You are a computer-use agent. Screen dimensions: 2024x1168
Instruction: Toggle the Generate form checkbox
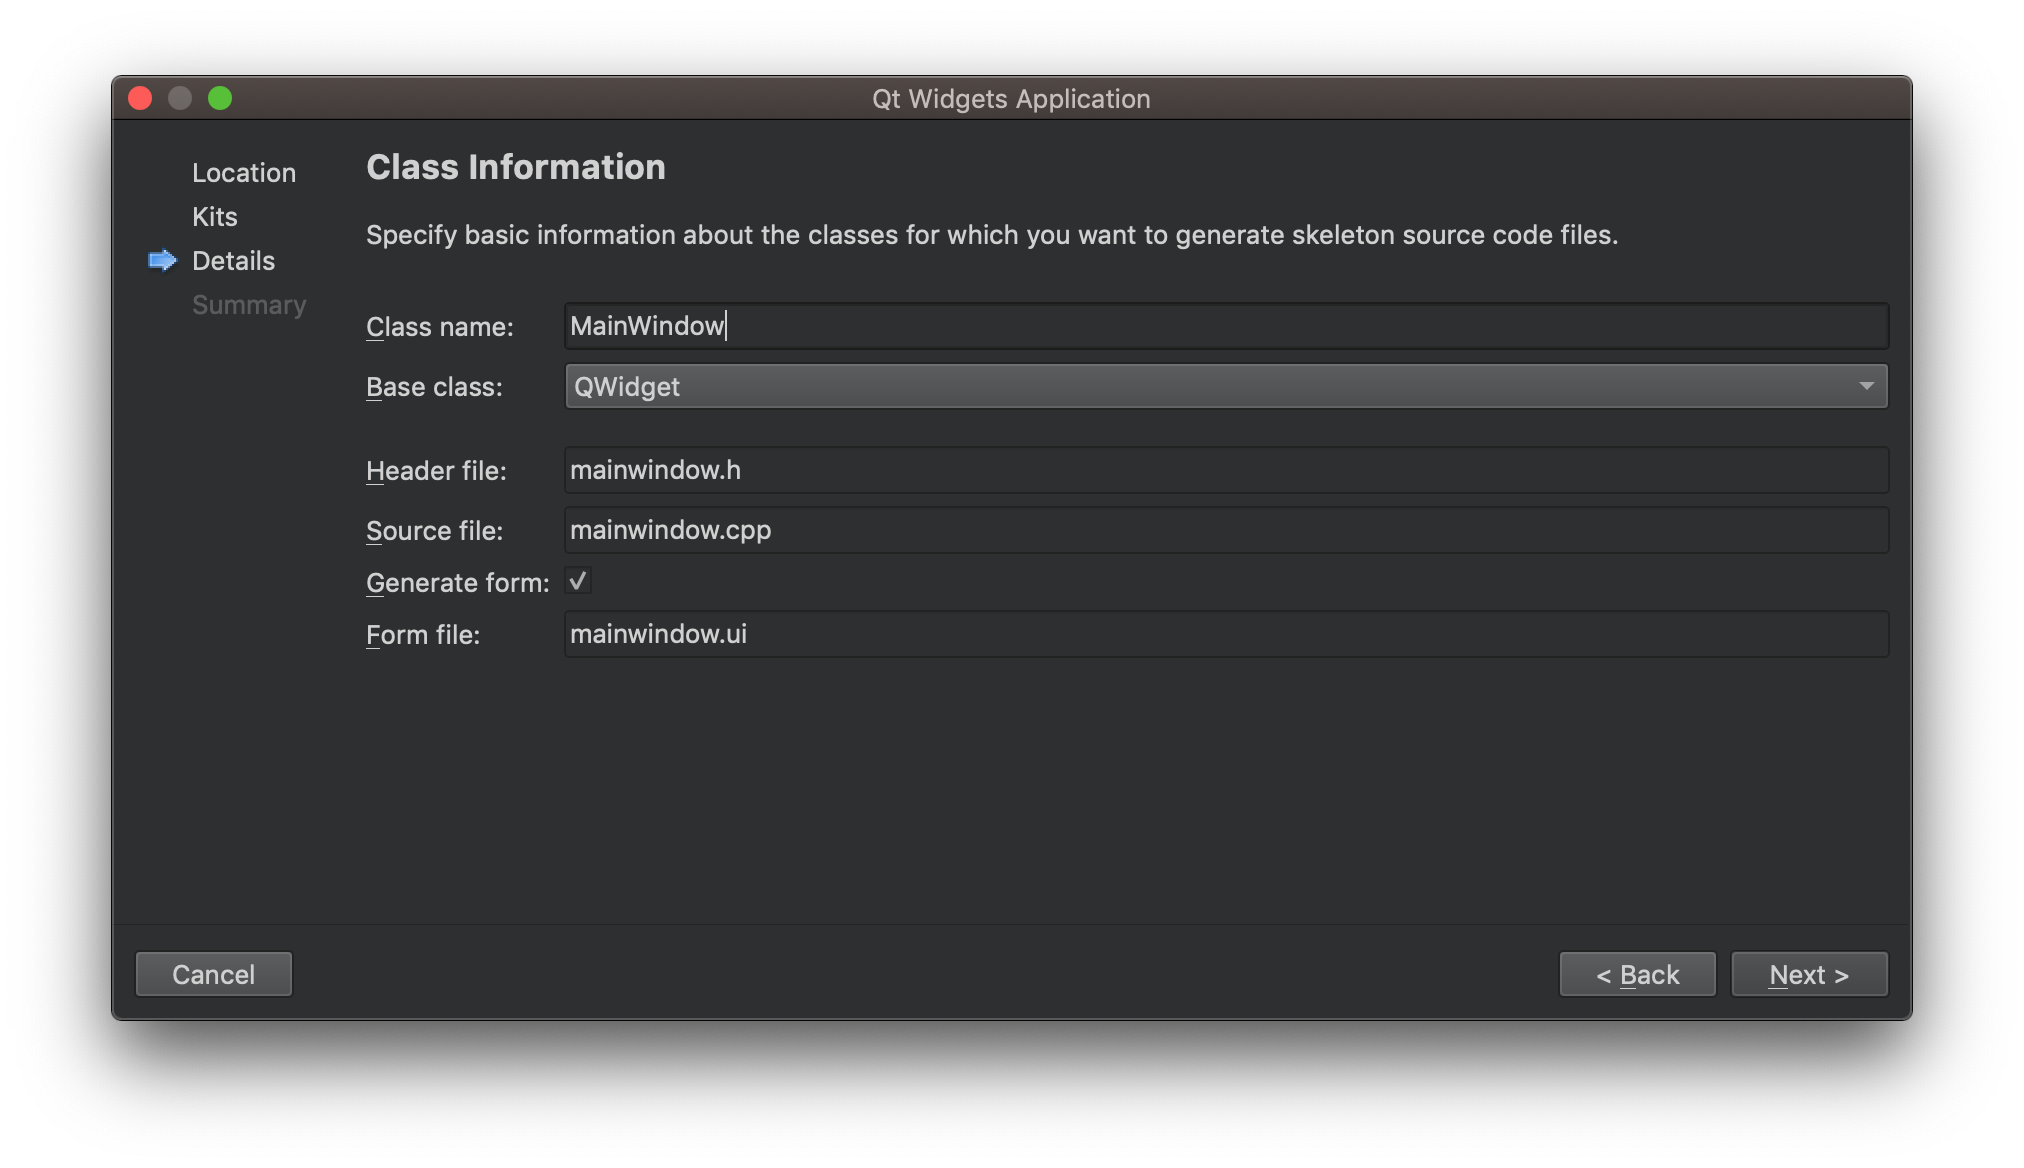point(578,581)
